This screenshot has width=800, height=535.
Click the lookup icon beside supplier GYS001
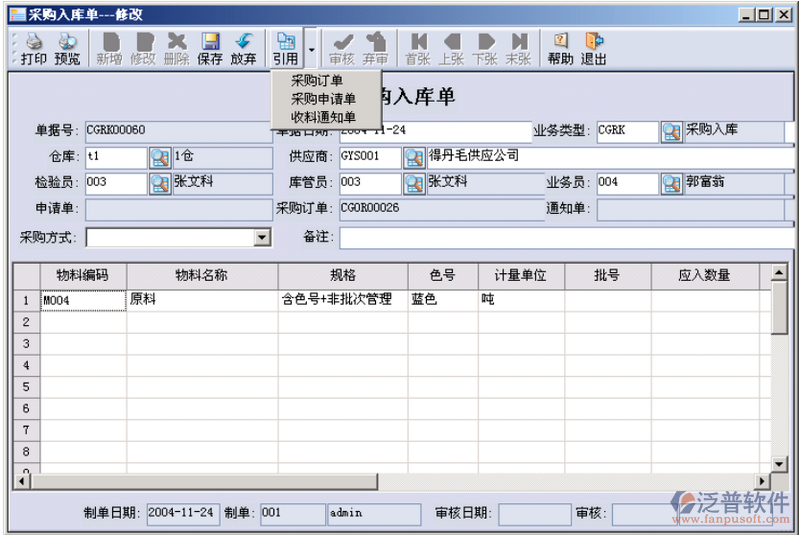pos(414,157)
